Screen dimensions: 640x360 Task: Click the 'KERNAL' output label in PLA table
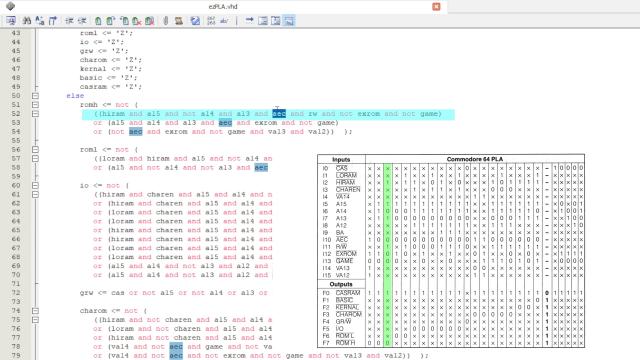point(347,307)
